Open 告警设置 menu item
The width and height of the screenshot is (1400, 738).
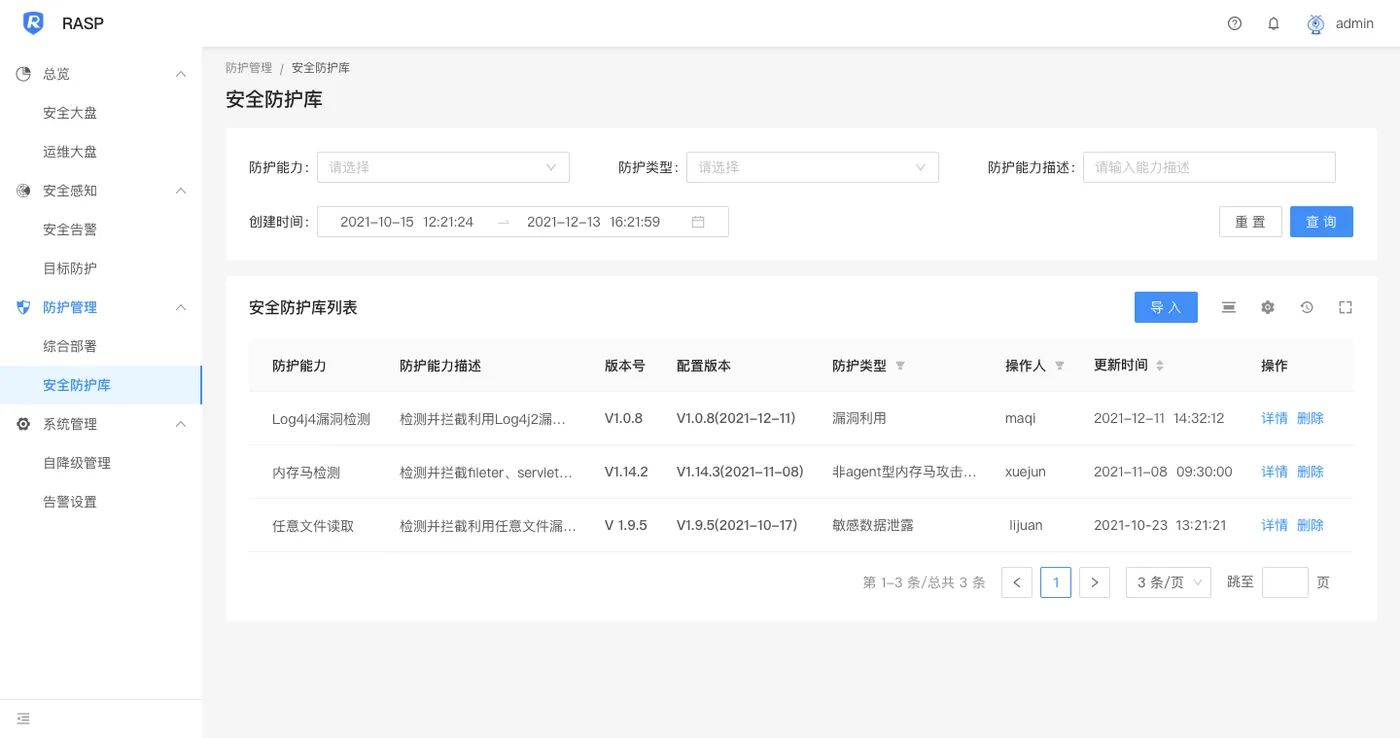coord(70,502)
